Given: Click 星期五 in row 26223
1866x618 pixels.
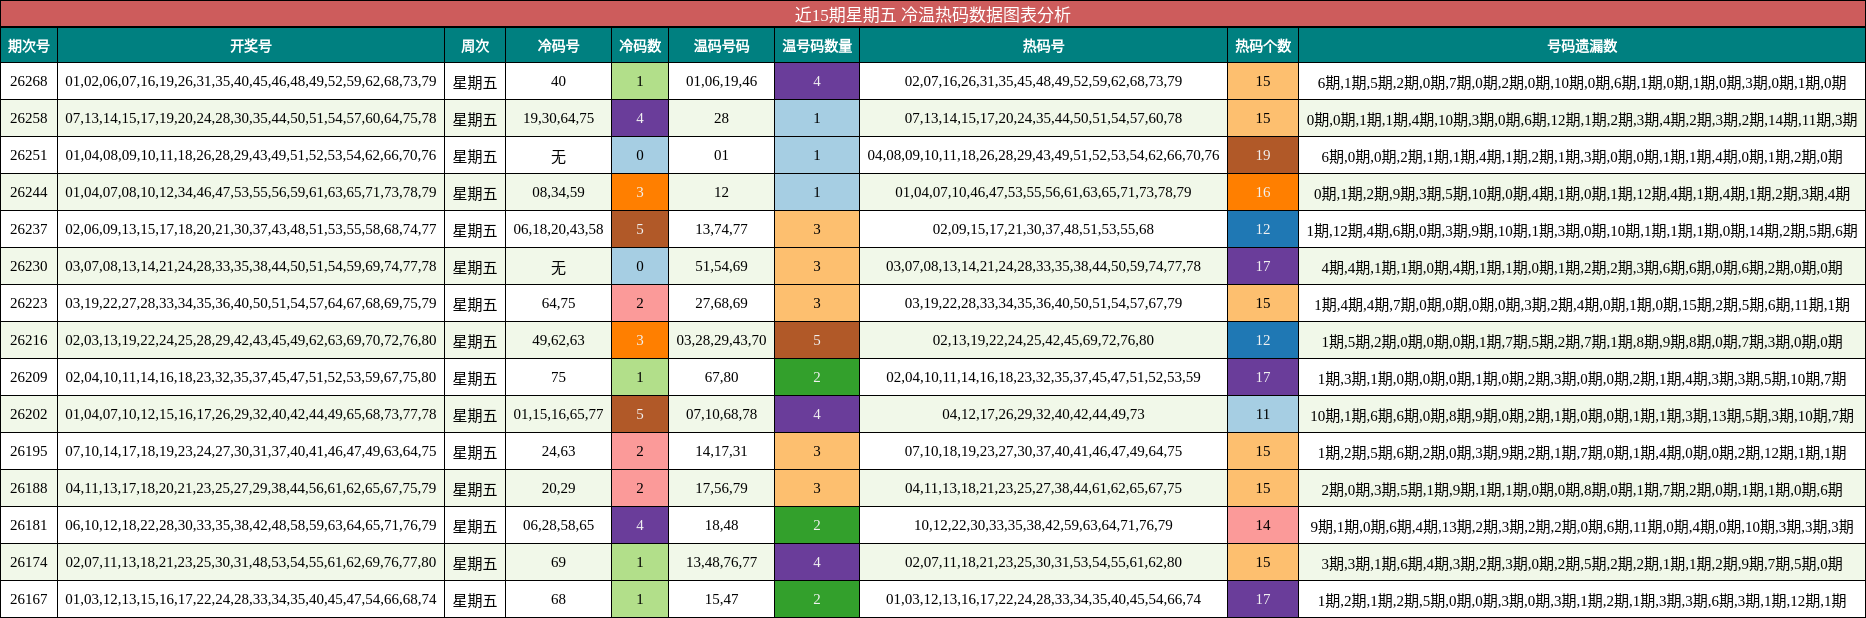Looking at the screenshot, I should (475, 304).
